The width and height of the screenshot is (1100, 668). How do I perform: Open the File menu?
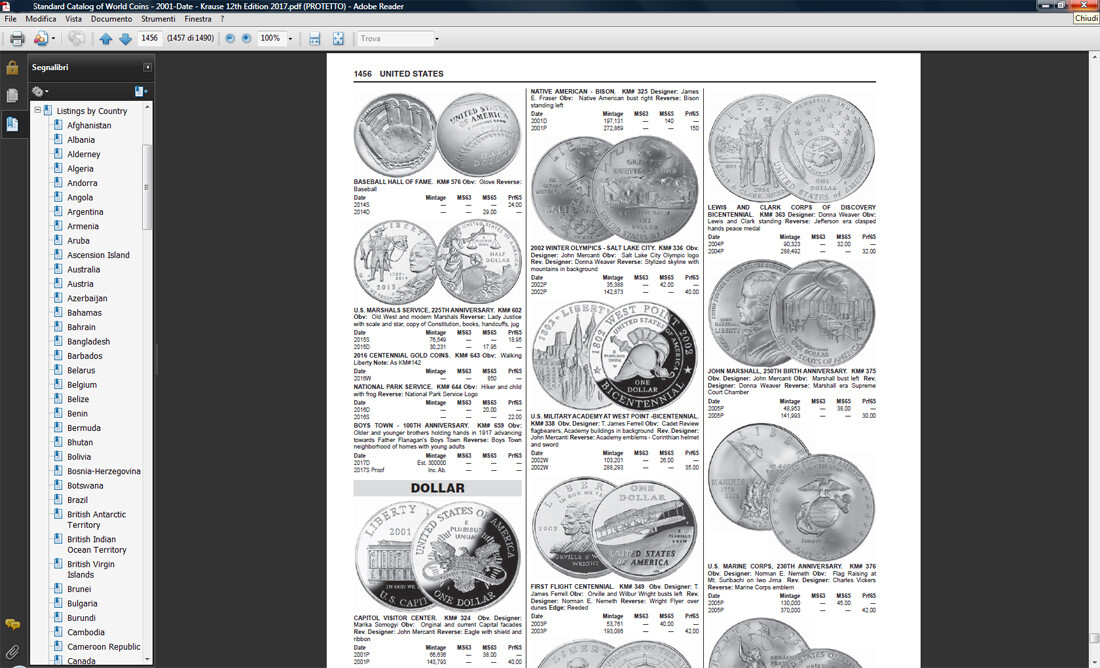click(11, 19)
